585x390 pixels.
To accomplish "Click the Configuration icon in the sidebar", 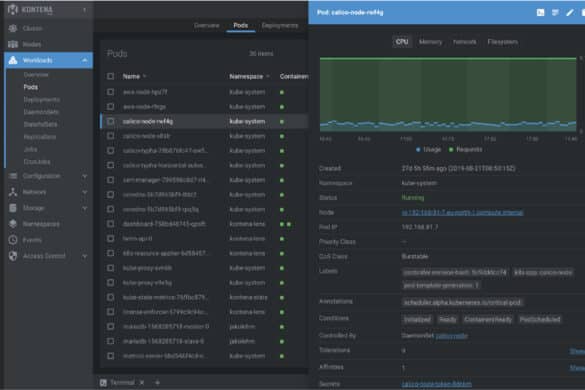I will (x=13, y=176).
